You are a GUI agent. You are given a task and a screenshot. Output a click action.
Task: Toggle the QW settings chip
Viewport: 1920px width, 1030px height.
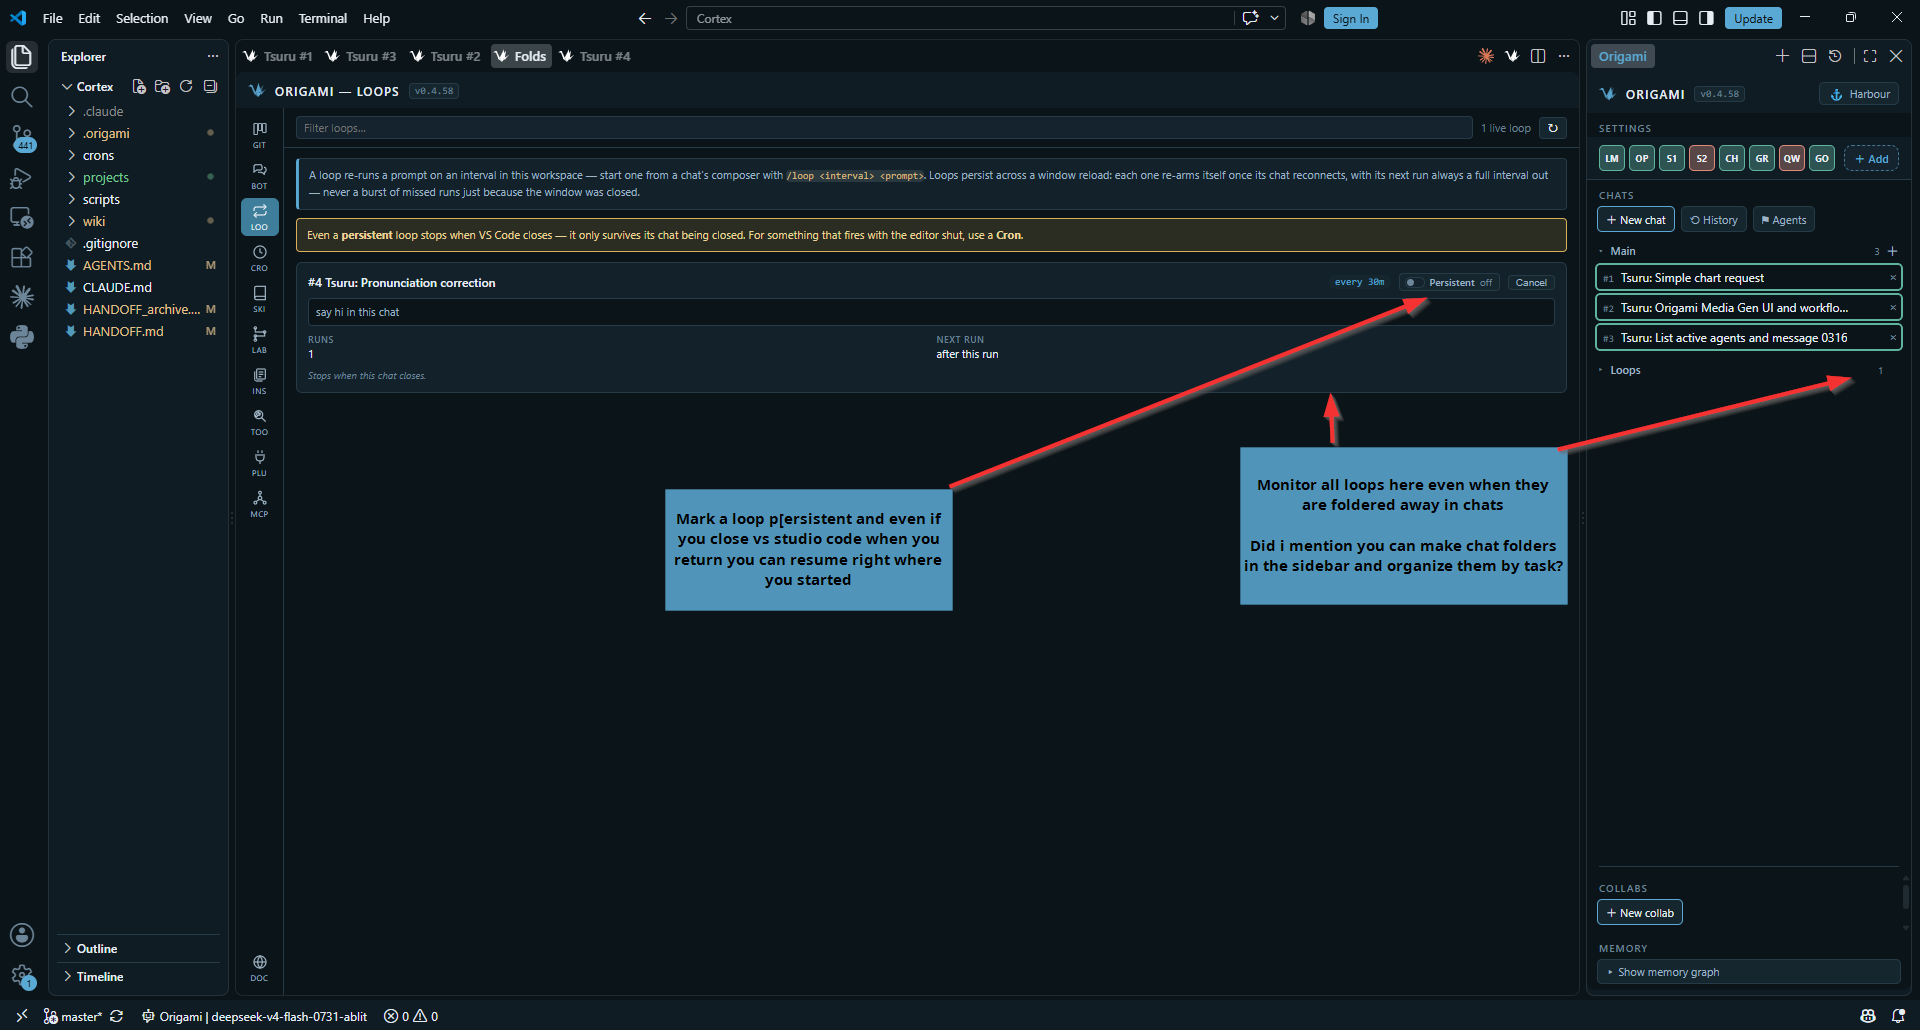click(x=1792, y=158)
